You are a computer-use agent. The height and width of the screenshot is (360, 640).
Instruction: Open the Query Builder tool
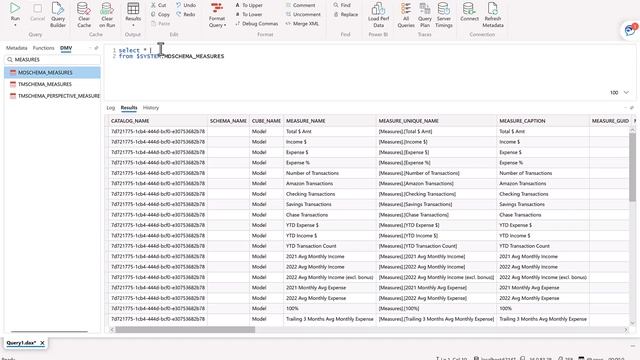pyautogui.click(x=58, y=15)
